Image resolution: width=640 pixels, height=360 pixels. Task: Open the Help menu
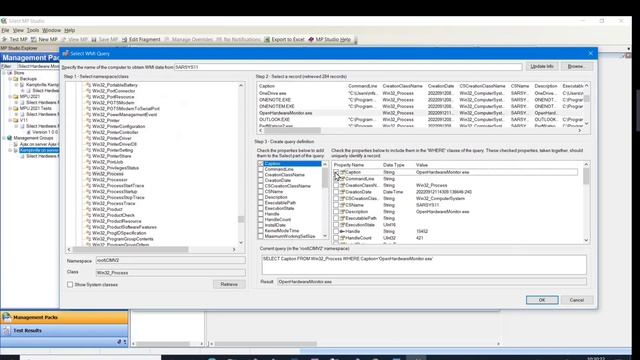[x=70, y=30]
